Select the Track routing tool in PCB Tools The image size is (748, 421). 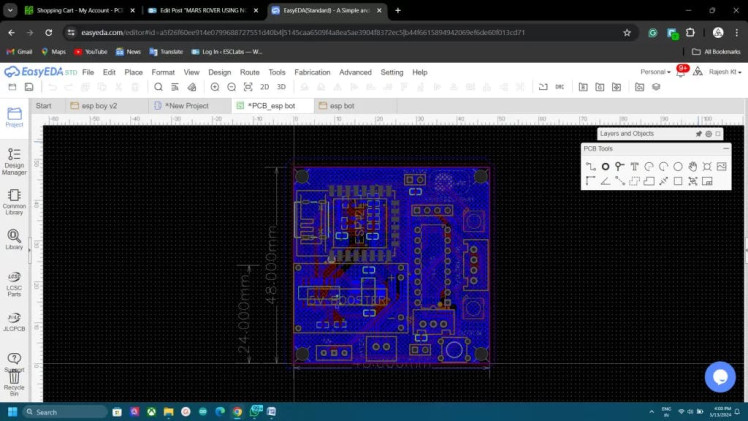point(590,166)
